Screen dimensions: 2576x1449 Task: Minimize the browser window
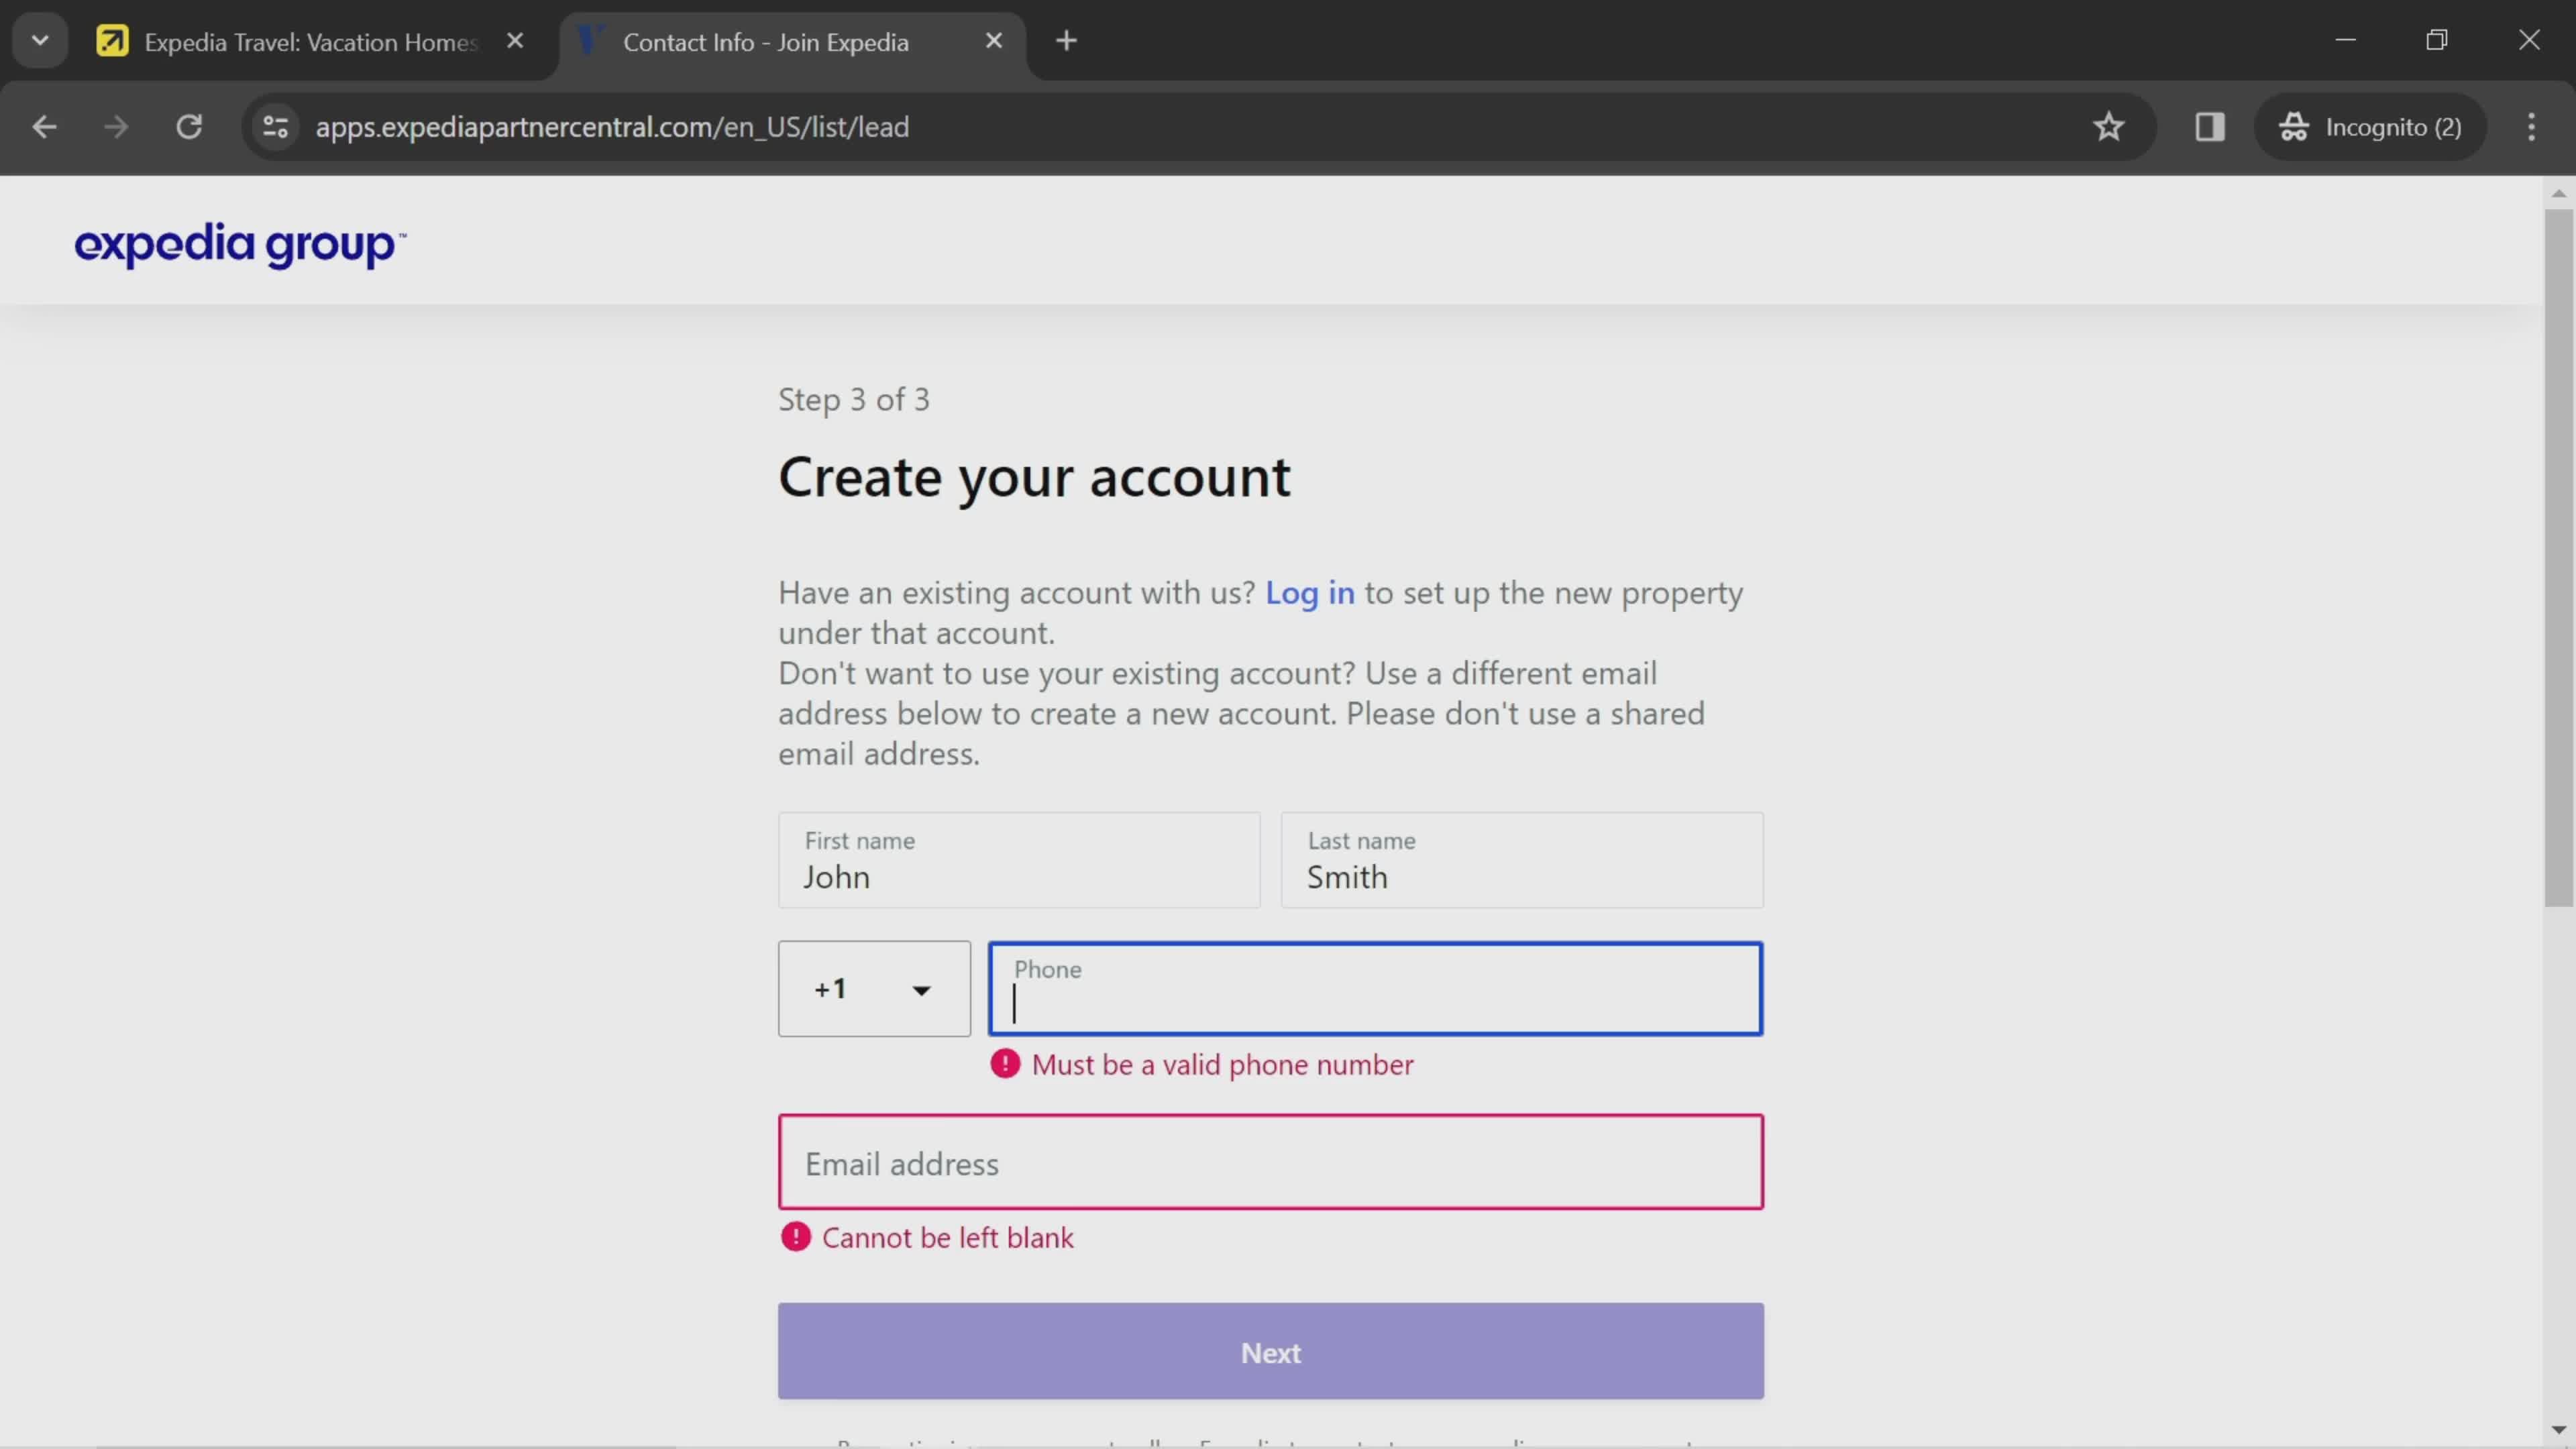point(2346,41)
